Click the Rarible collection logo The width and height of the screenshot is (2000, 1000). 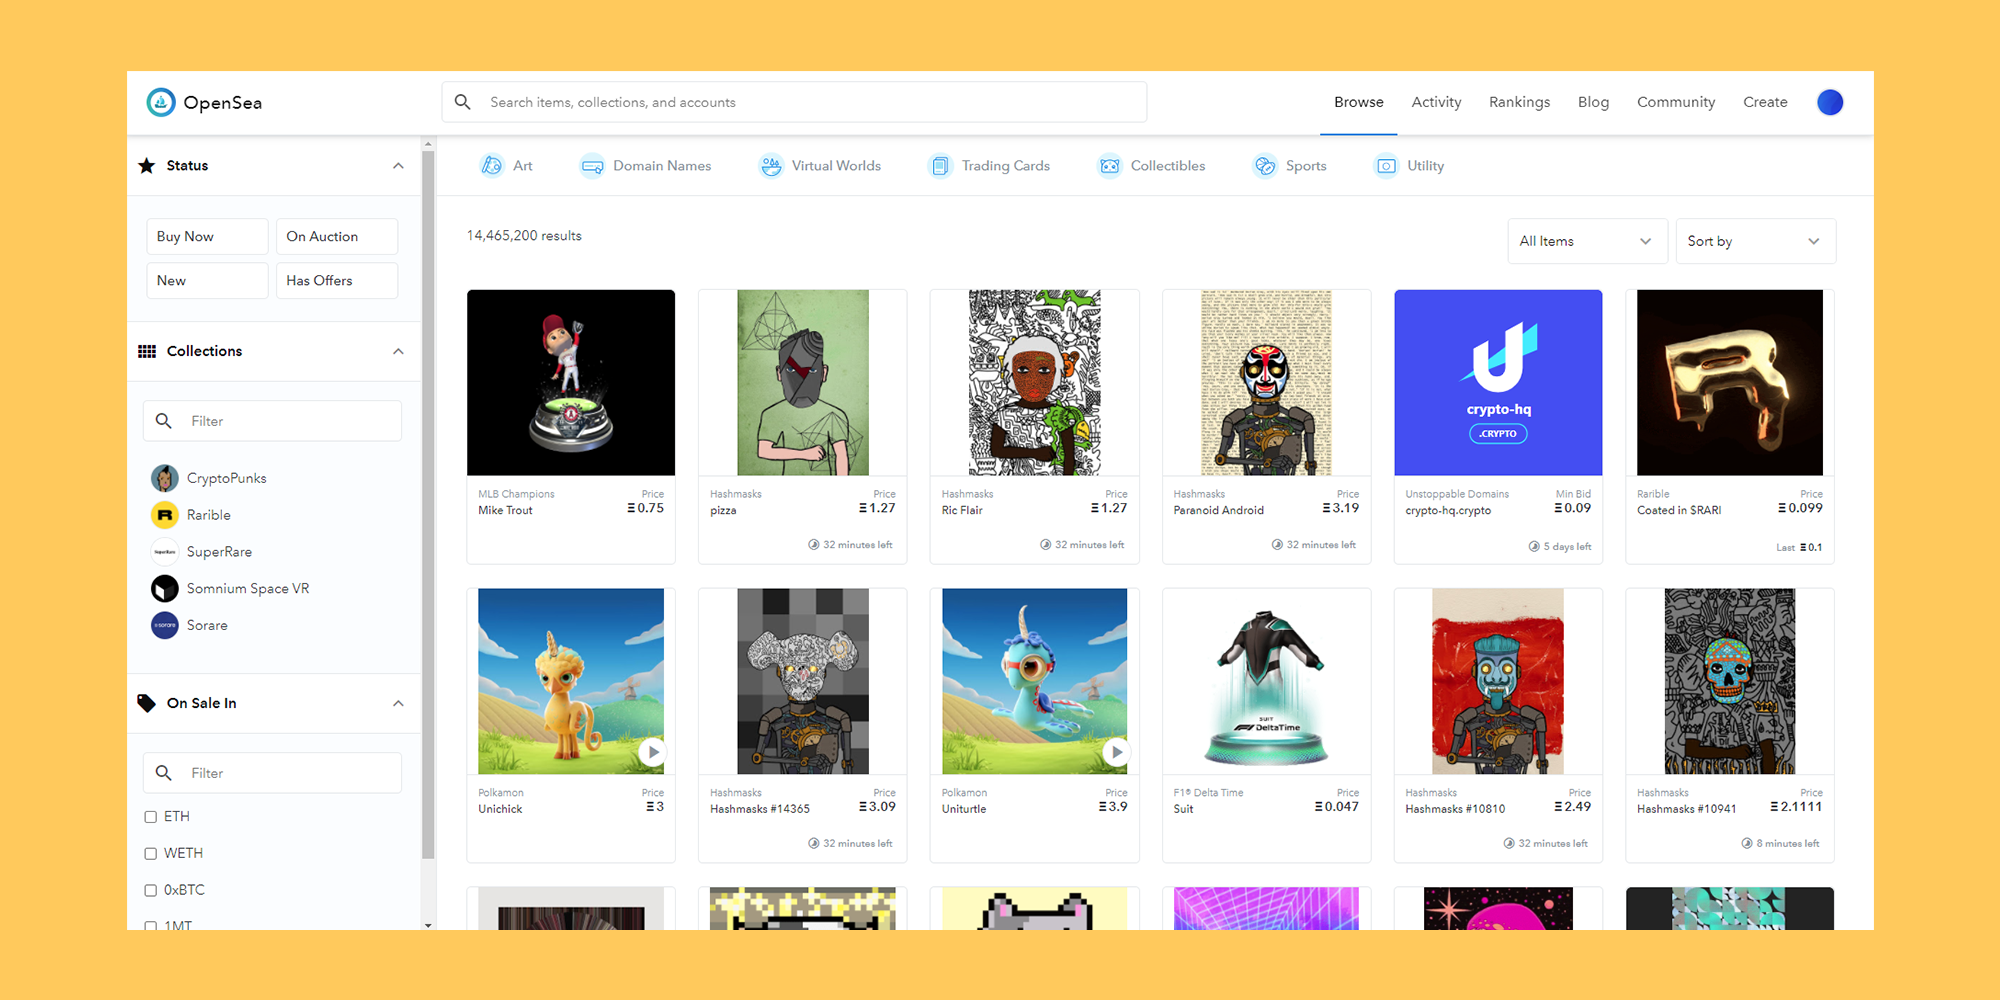[x=165, y=515]
